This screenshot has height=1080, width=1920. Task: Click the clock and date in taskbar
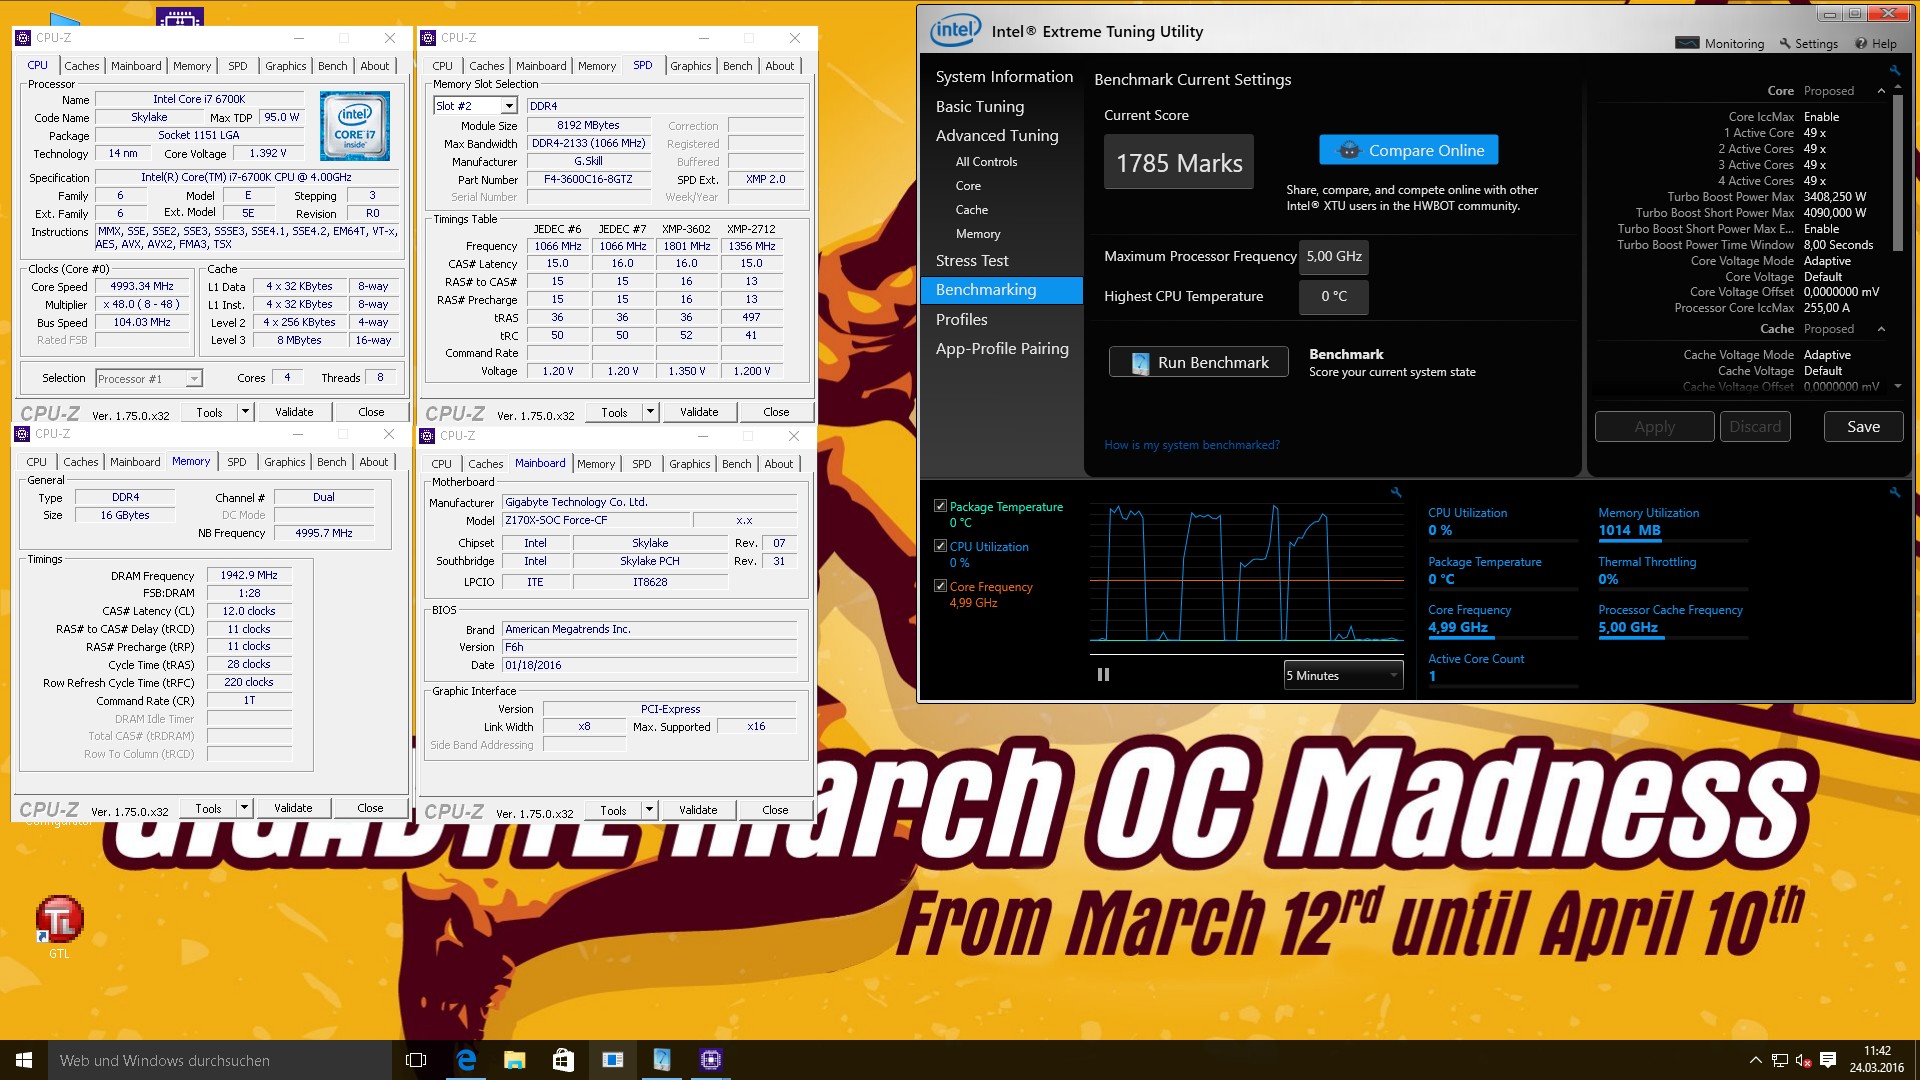coord(1877,1060)
